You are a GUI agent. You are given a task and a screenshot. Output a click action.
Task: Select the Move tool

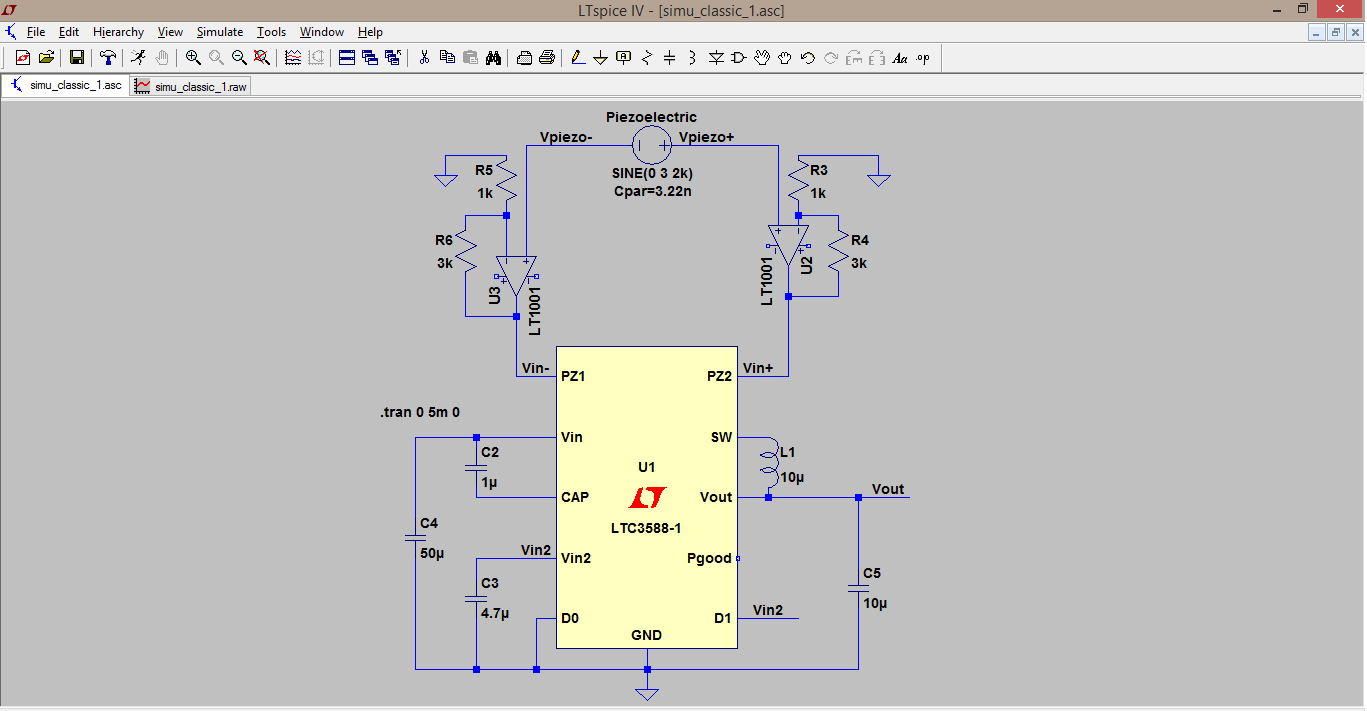click(x=763, y=57)
